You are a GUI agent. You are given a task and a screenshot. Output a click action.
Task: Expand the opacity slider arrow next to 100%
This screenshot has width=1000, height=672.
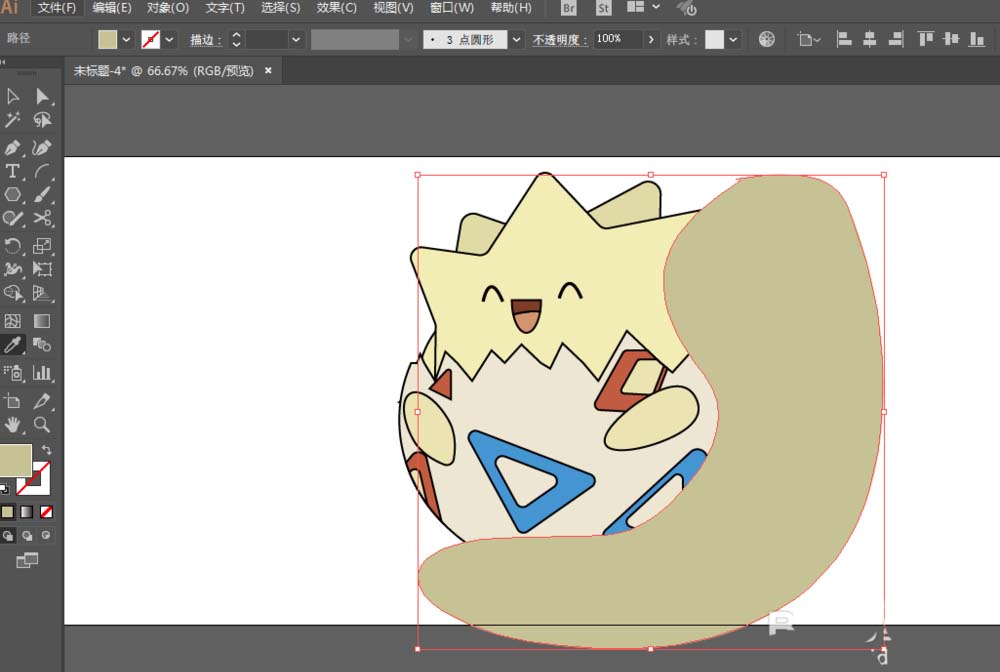pos(651,40)
